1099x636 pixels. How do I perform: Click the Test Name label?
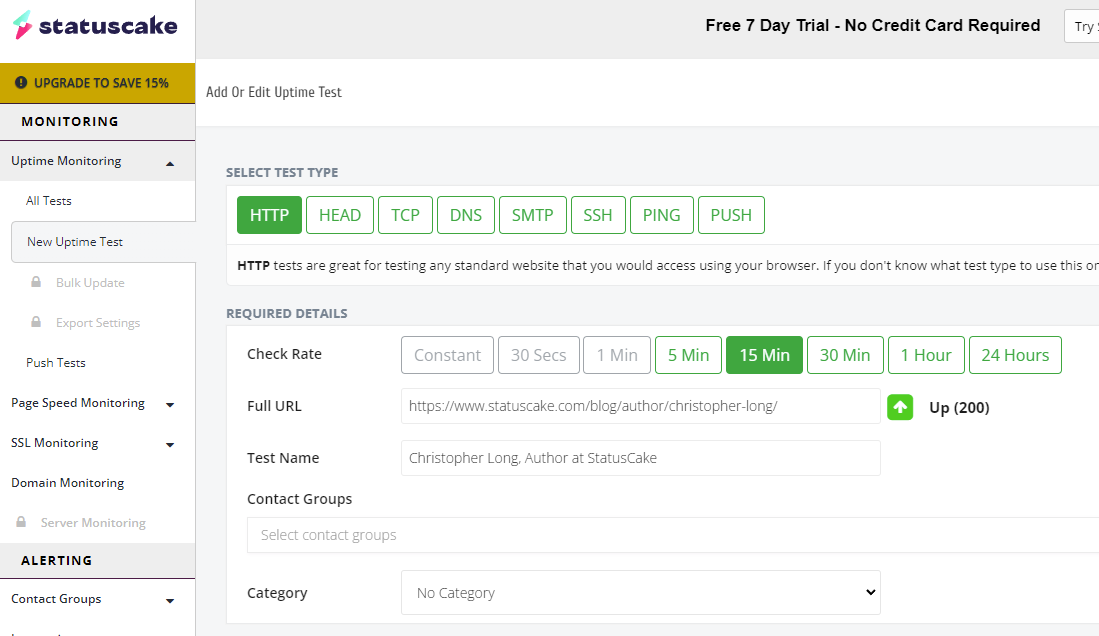click(283, 458)
